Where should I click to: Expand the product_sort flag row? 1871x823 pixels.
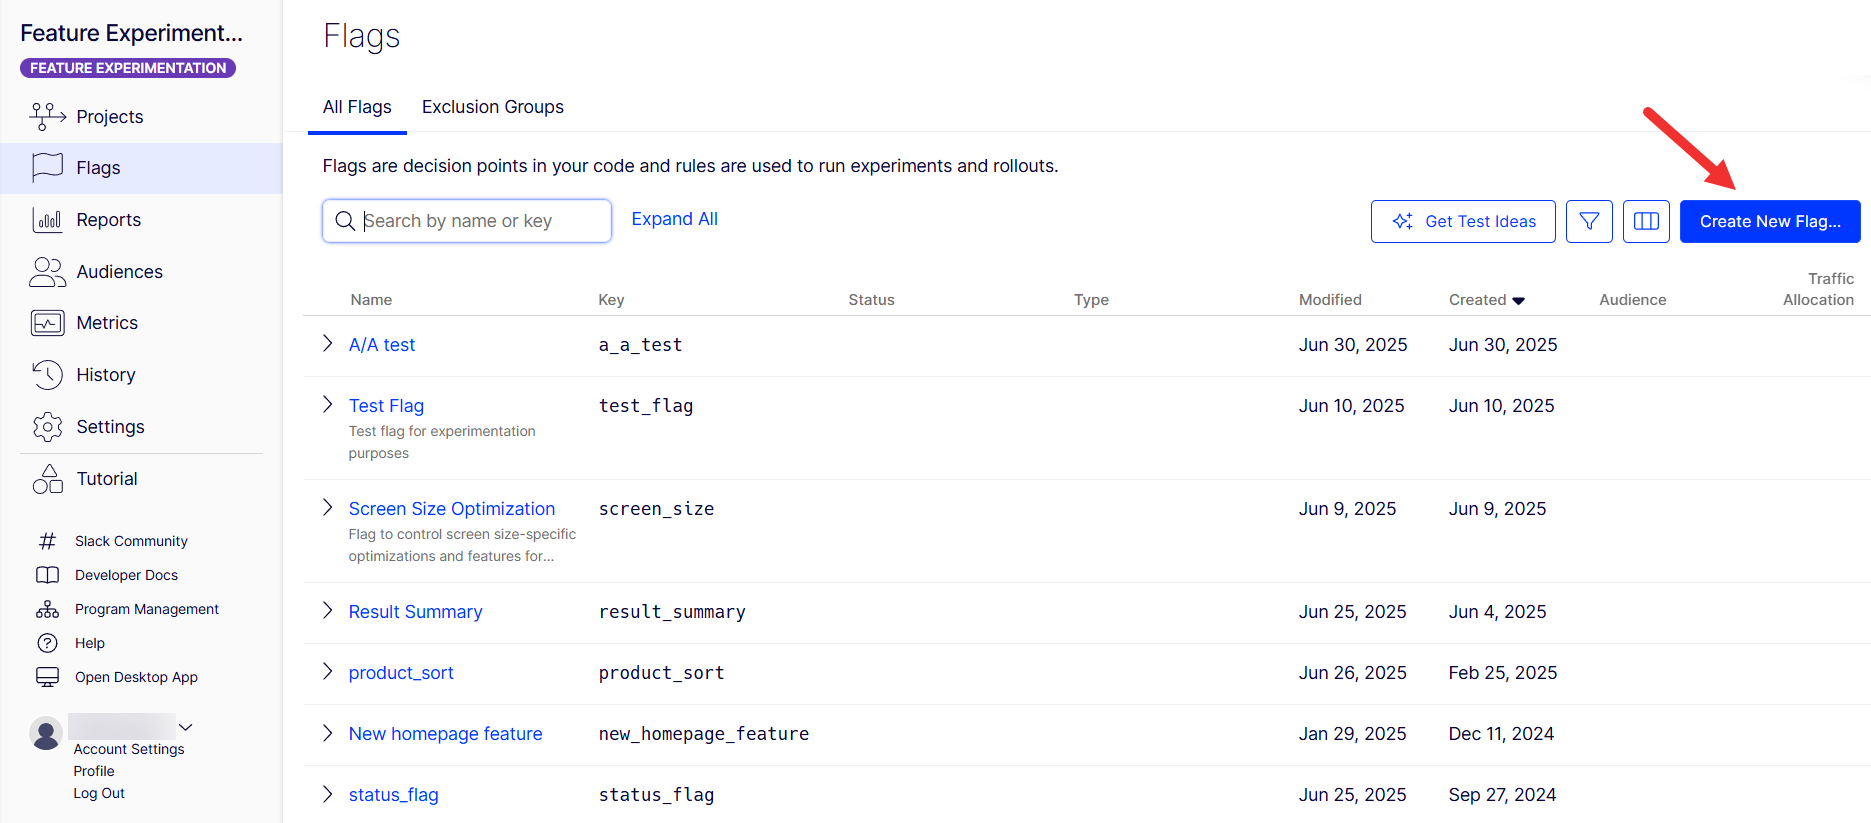(x=327, y=672)
